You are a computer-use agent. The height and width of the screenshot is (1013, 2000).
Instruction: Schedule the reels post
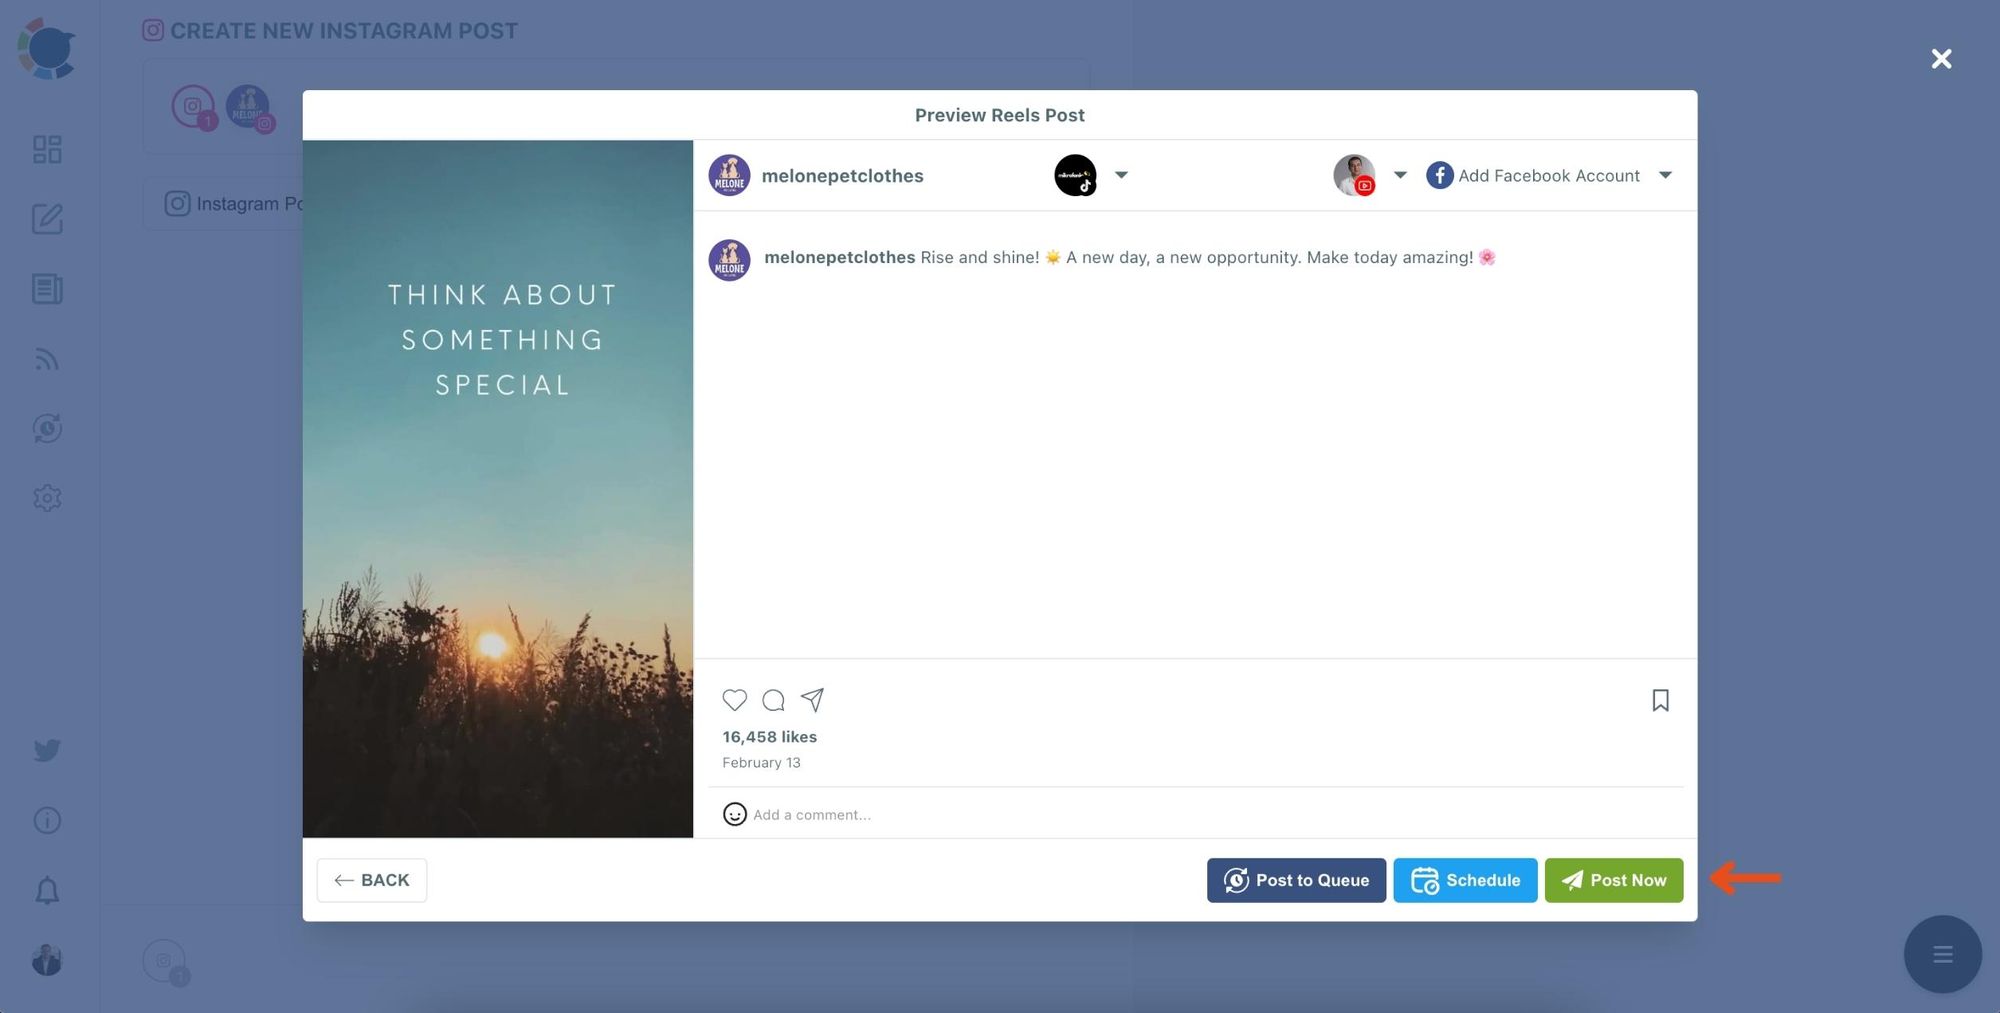[1465, 880]
